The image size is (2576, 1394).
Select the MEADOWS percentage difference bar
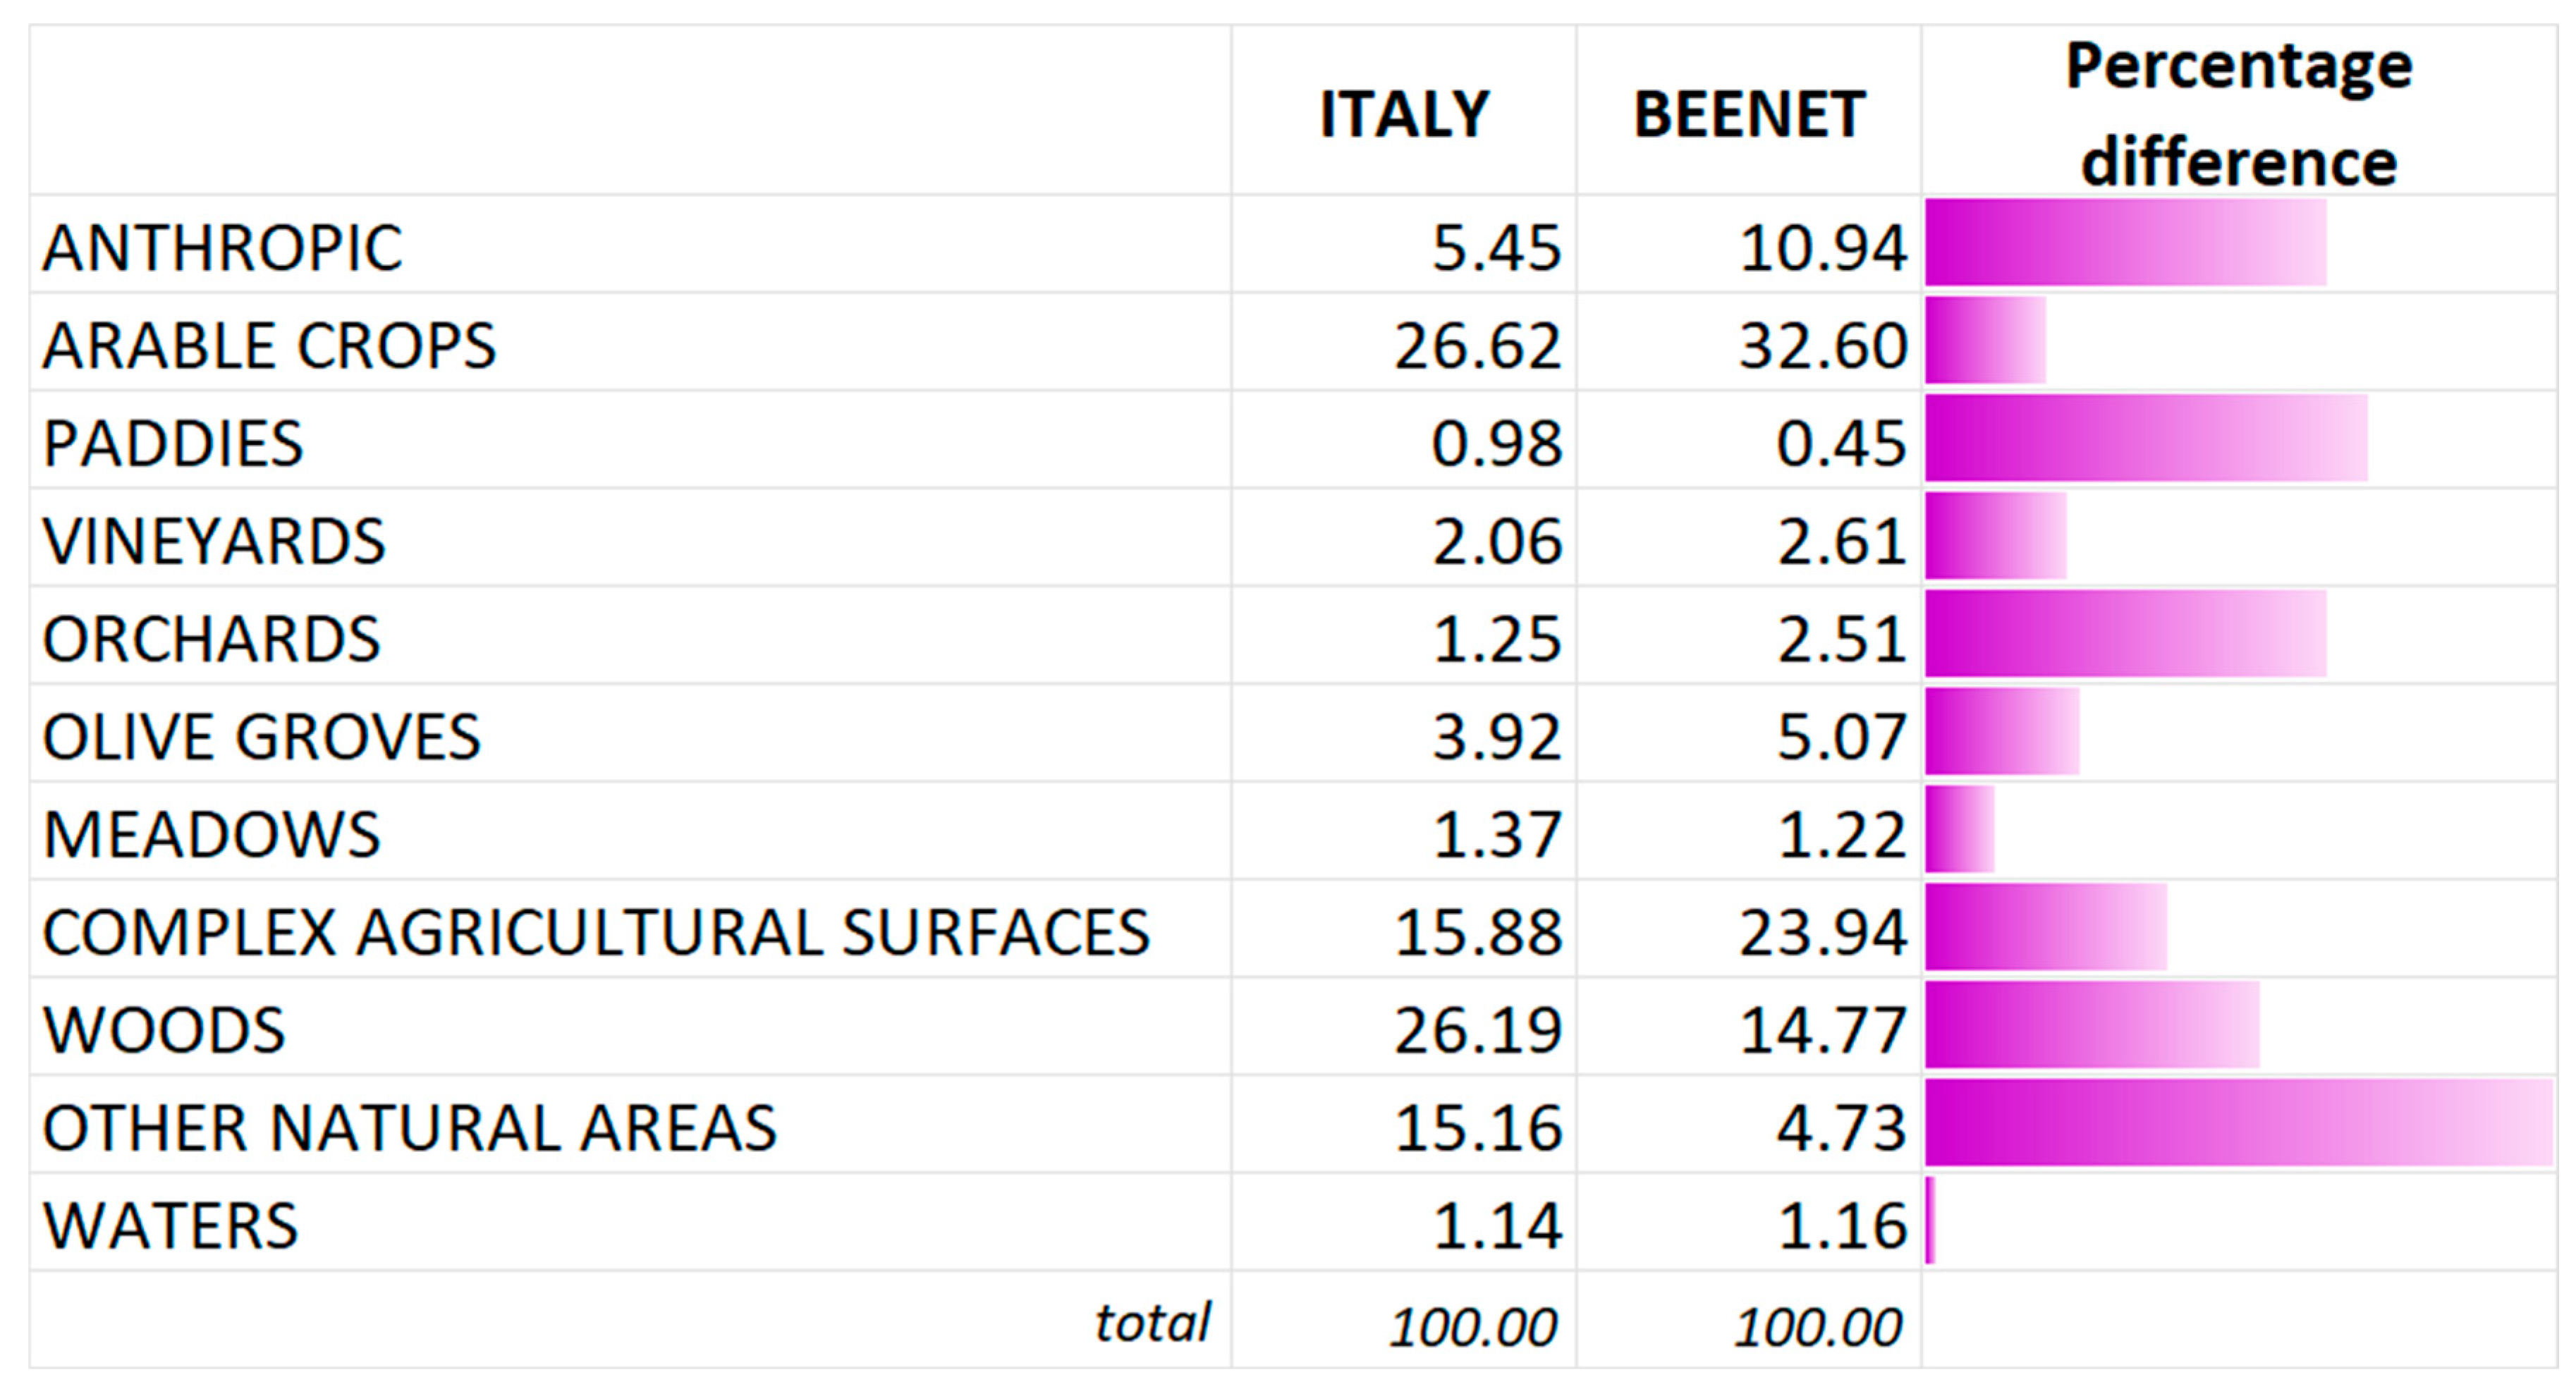1960,830
